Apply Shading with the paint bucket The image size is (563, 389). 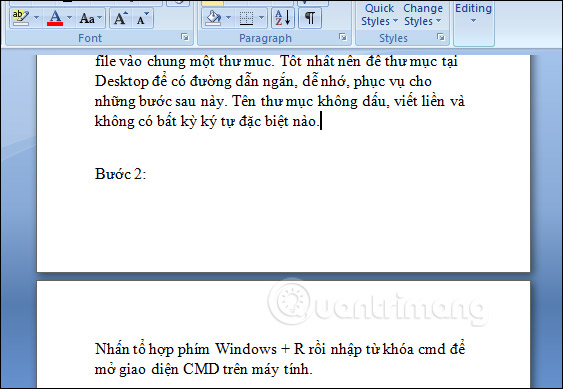(x=213, y=18)
